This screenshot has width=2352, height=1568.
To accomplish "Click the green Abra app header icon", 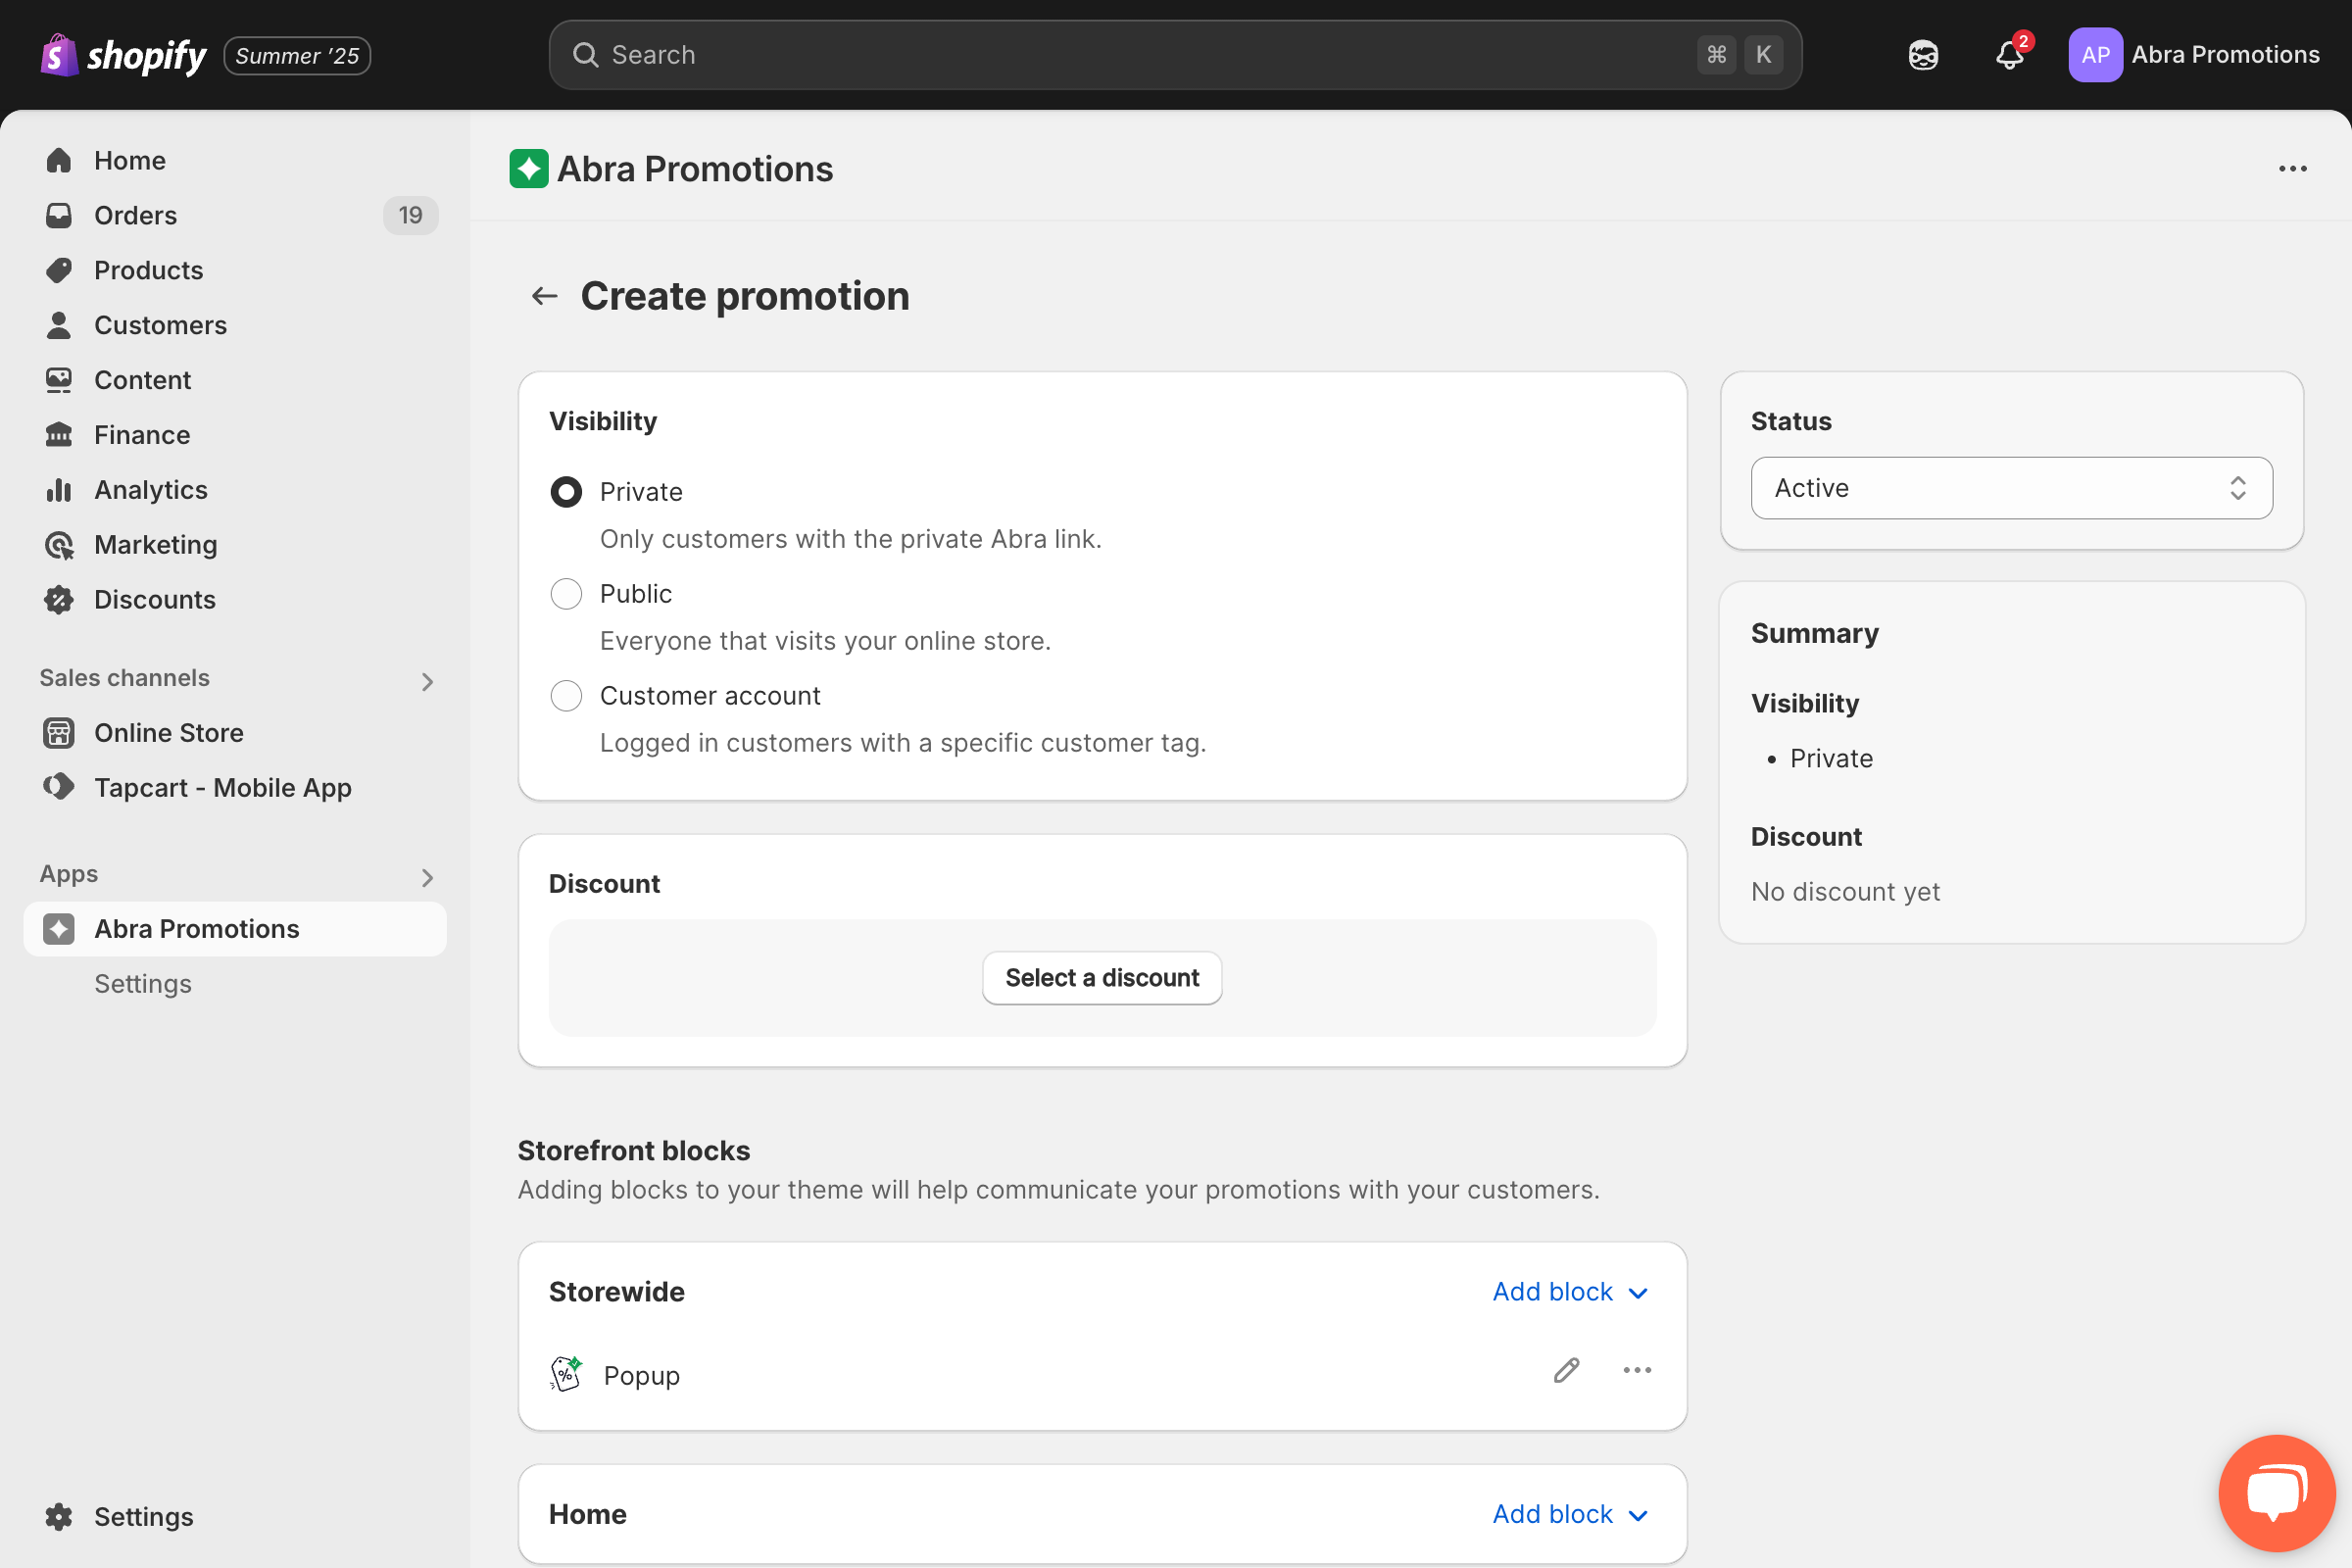I will coord(529,169).
